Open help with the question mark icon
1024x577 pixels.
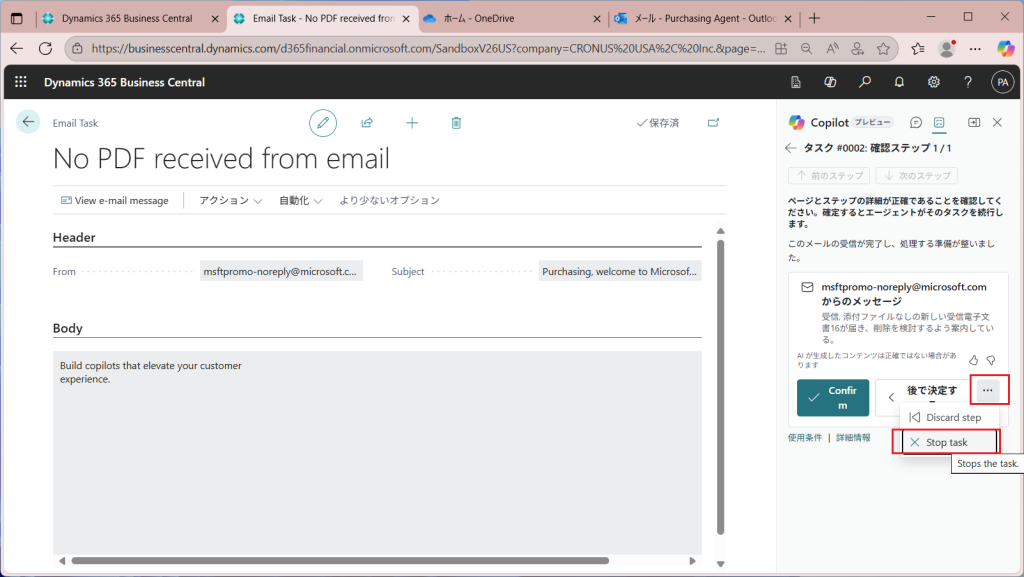pyautogui.click(x=968, y=82)
